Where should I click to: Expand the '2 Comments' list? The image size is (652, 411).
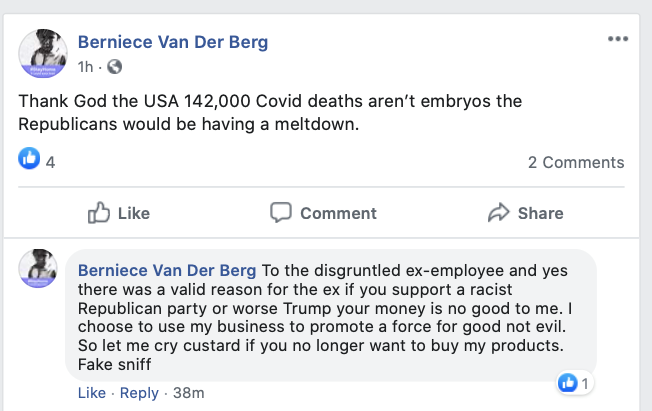[575, 162]
